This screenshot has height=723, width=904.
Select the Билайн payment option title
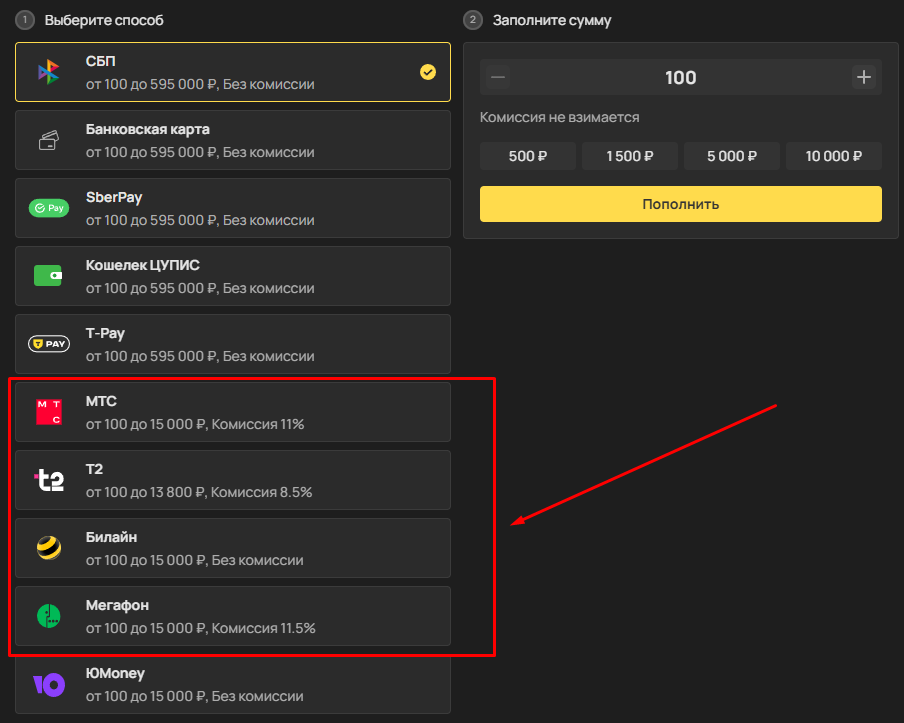[x=111, y=537]
